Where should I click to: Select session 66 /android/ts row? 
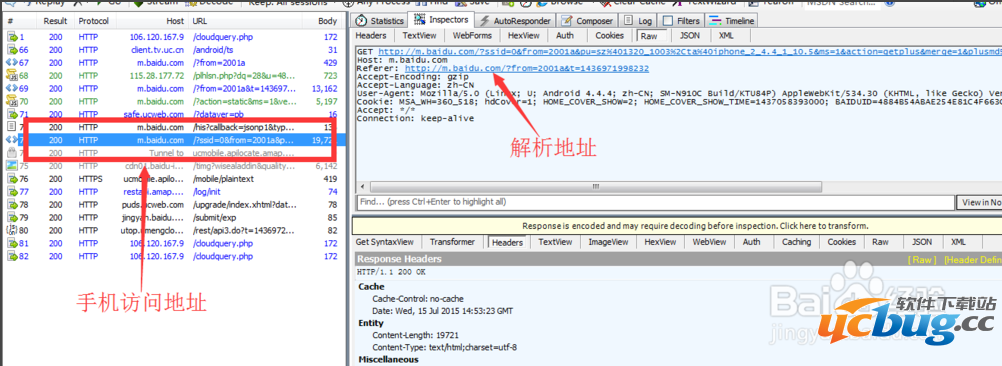point(173,50)
